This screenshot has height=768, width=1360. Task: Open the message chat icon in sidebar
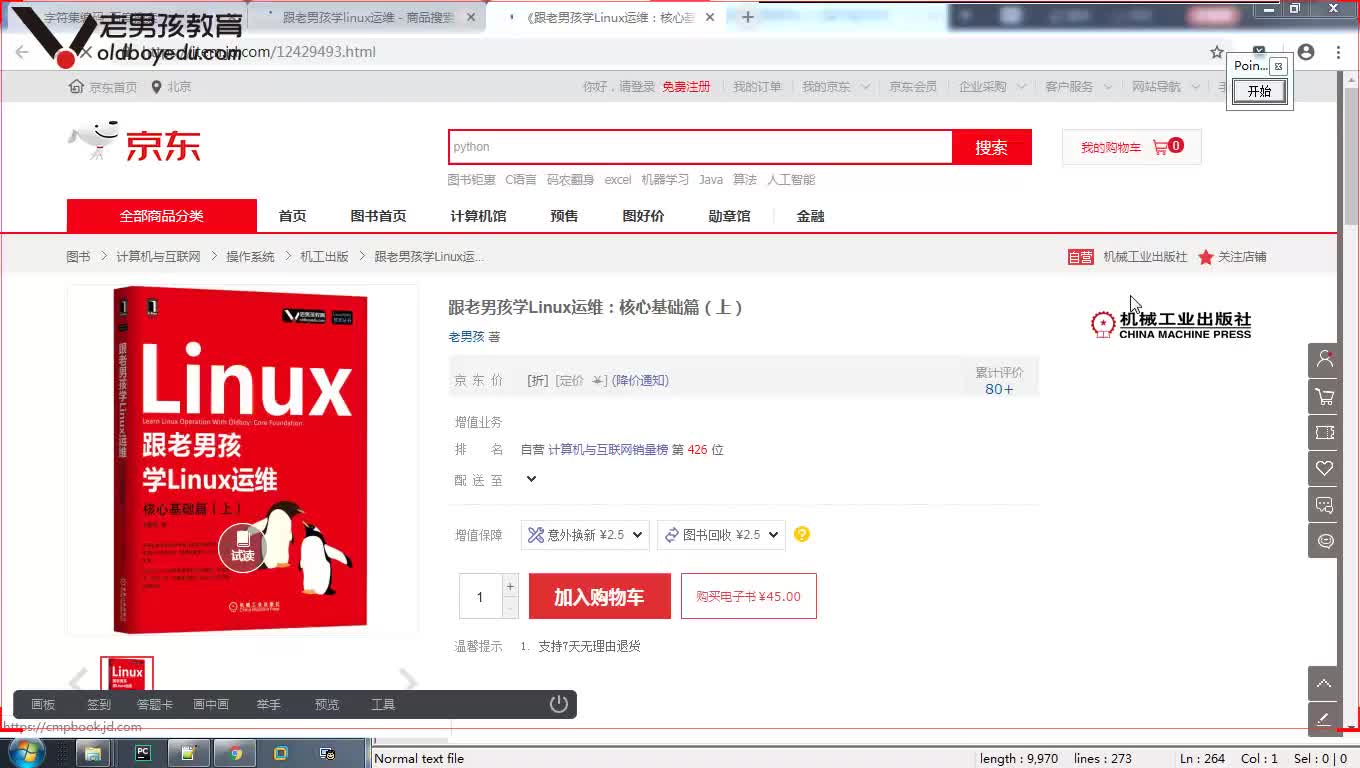coord(1324,505)
